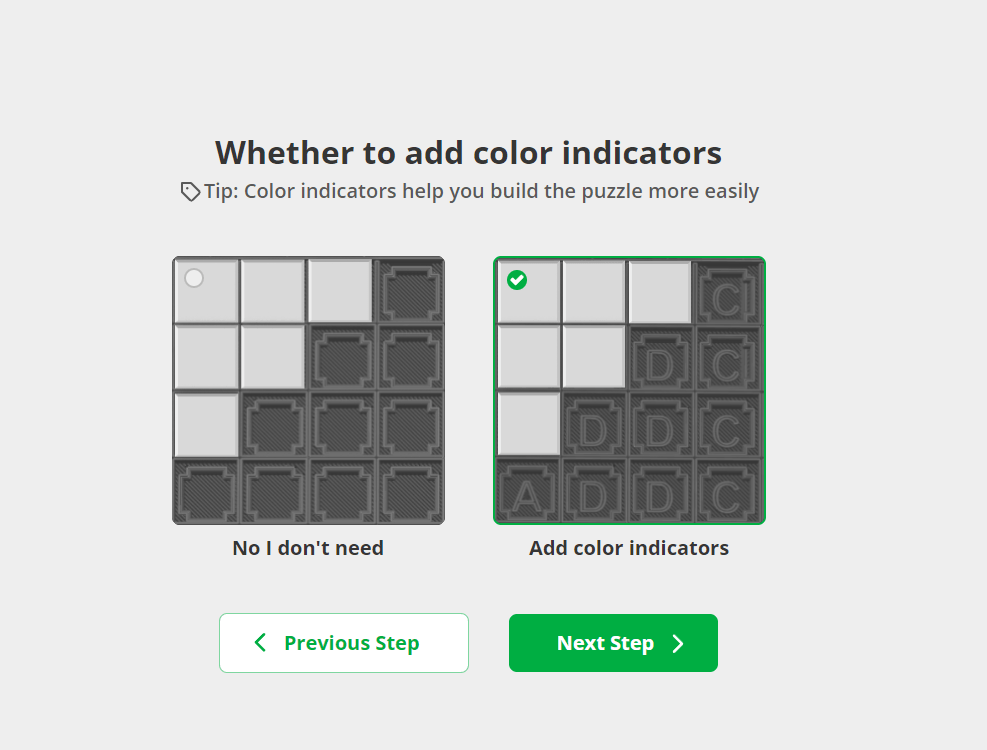Click the "Whether to add color indicators" heading
The image size is (987, 750).
pyautogui.click(x=468, y=153)
